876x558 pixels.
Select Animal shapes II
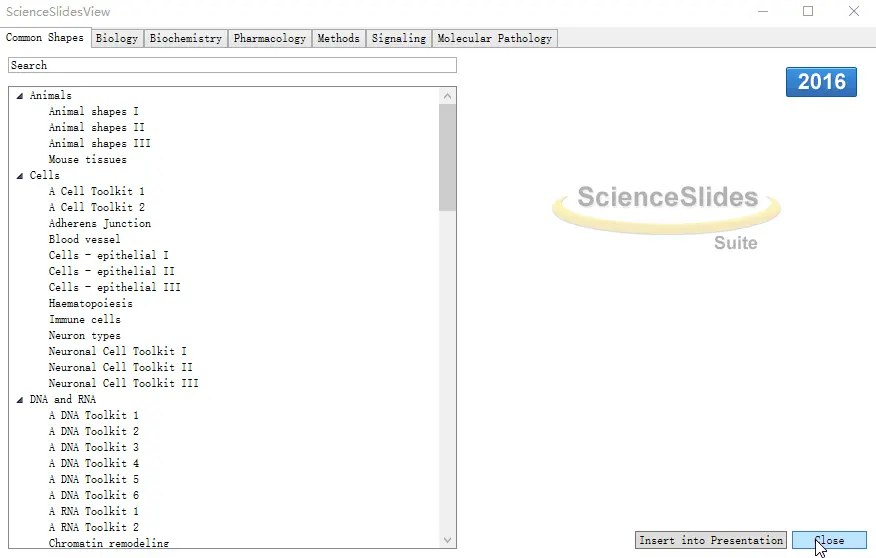pos(96,127)
